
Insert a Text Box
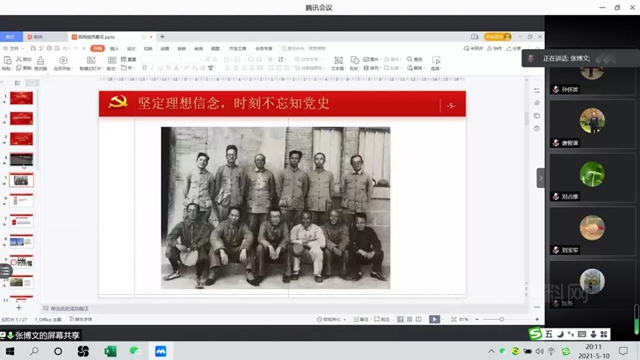point(338,63)
